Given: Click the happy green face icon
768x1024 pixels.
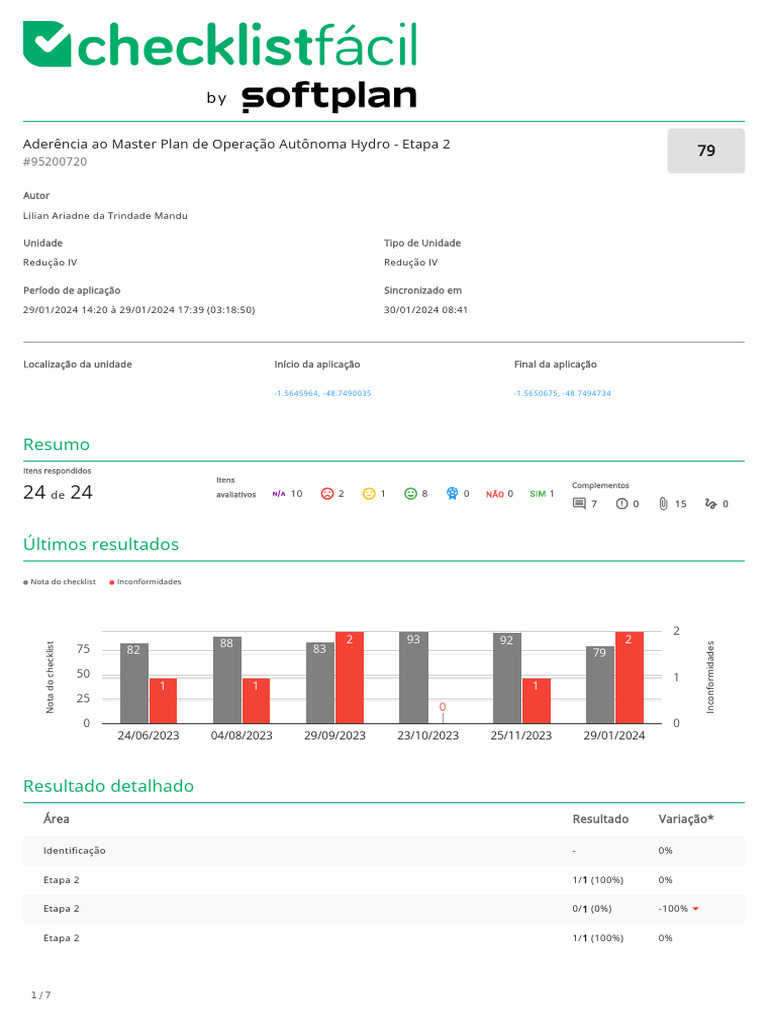Looking at the screenshot, I should [x=411, y=494].
